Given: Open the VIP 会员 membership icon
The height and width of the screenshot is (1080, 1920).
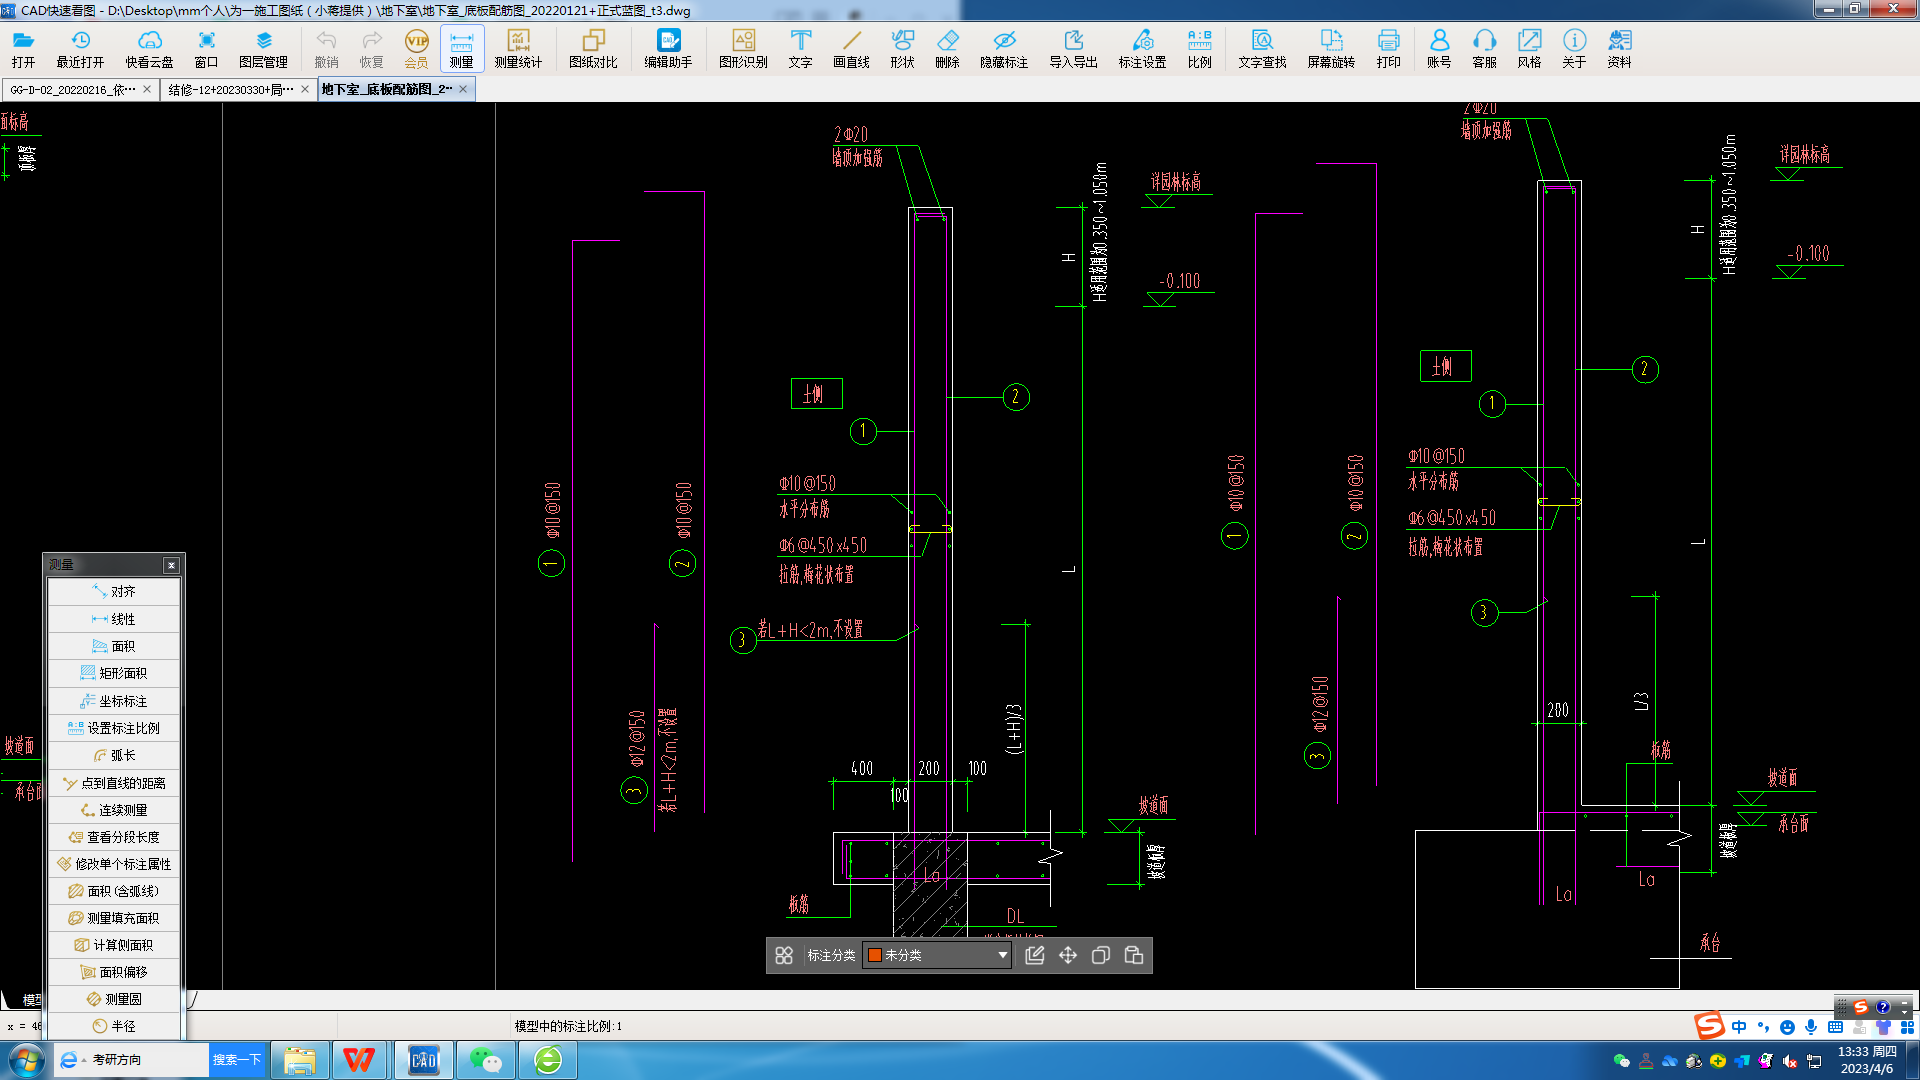Looking at the screenshot, I should coord(416,48).
